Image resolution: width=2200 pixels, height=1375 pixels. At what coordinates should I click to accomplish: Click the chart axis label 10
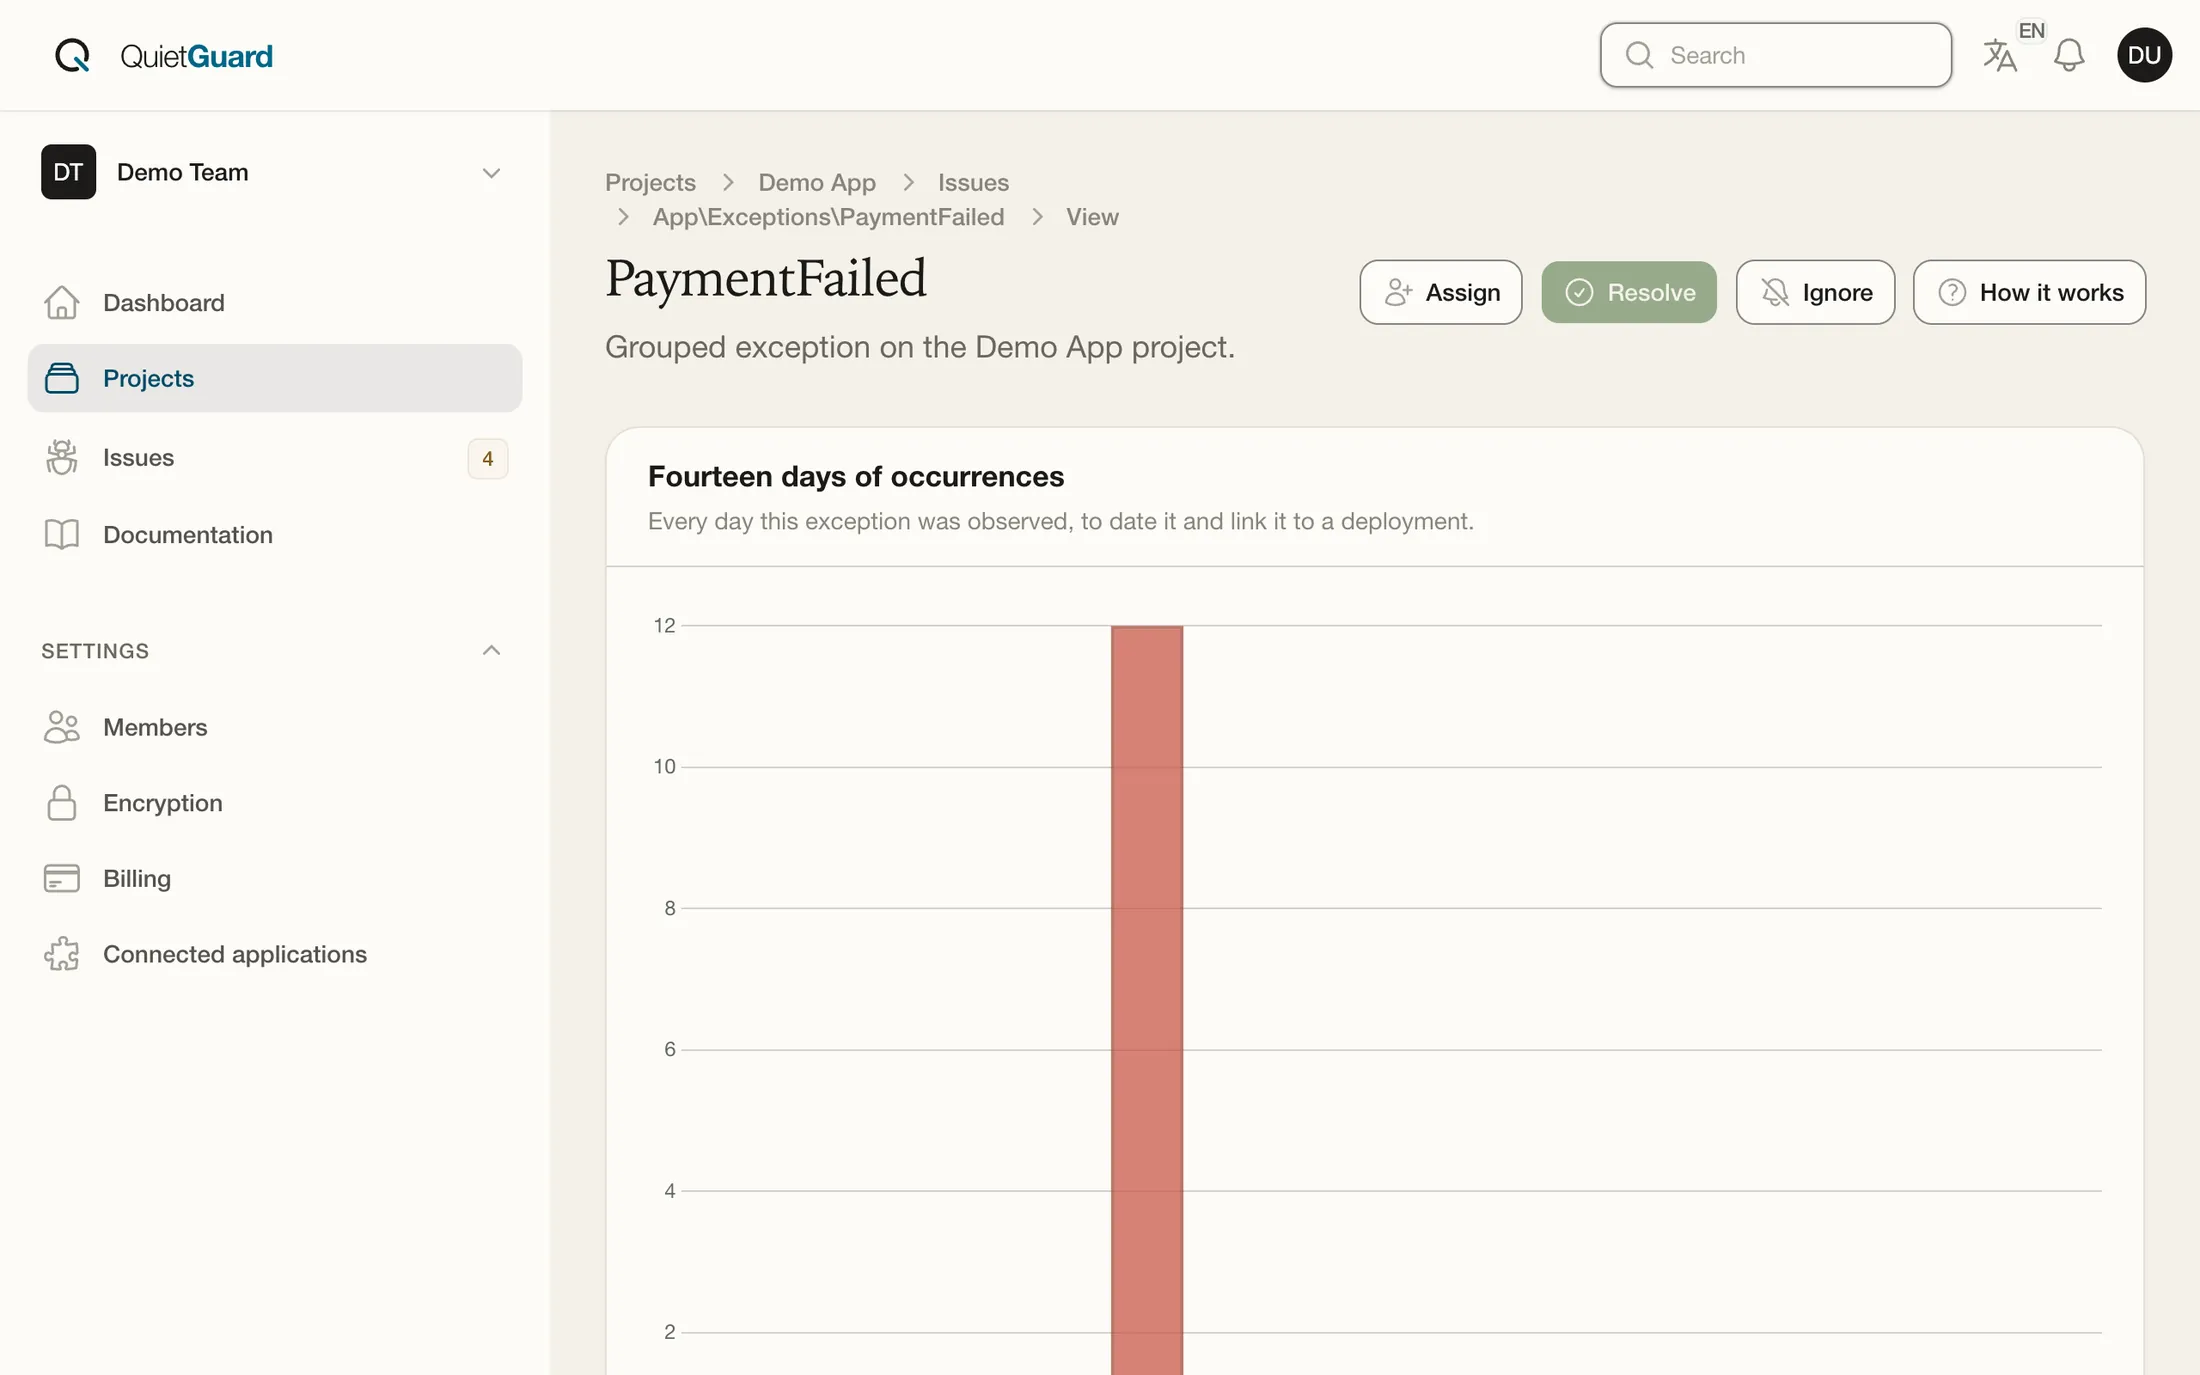pyautogui.click(x=664, y=767)
